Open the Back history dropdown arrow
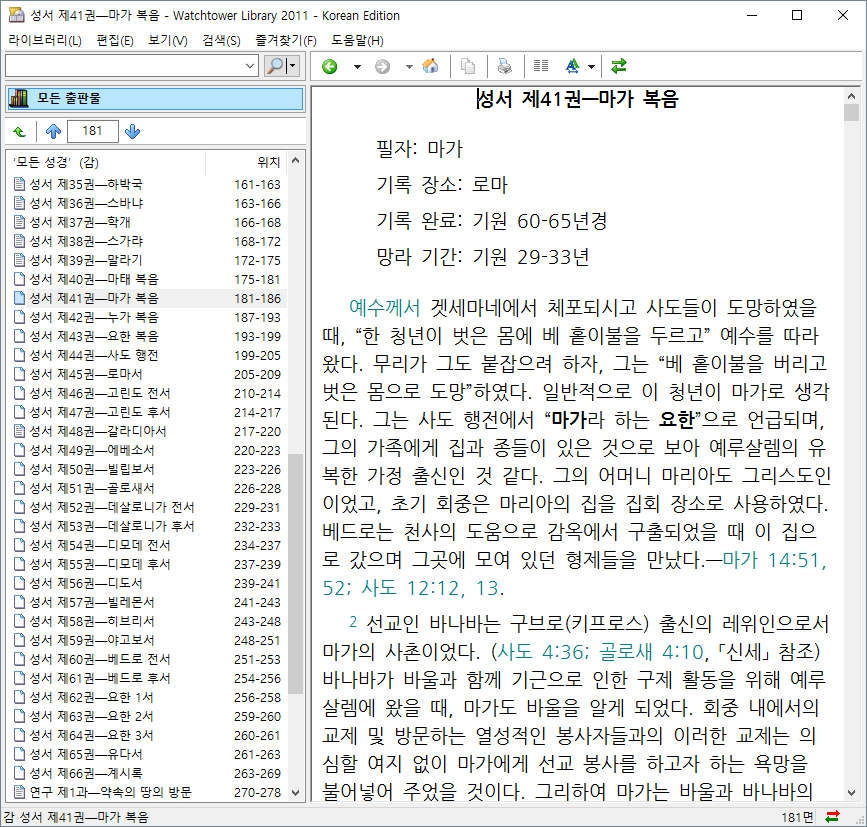The image size is (867, 827). pyautogui.click(x=357, y=67)
